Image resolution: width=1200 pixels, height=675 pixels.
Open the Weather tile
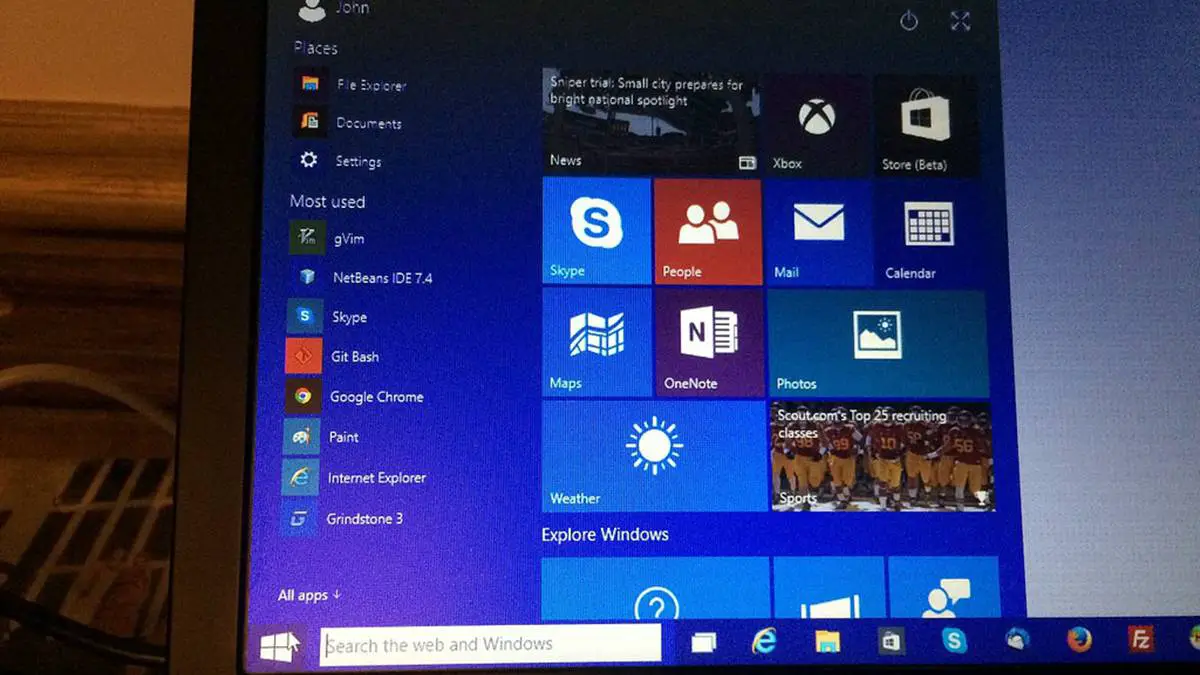[x=654, y=456]
